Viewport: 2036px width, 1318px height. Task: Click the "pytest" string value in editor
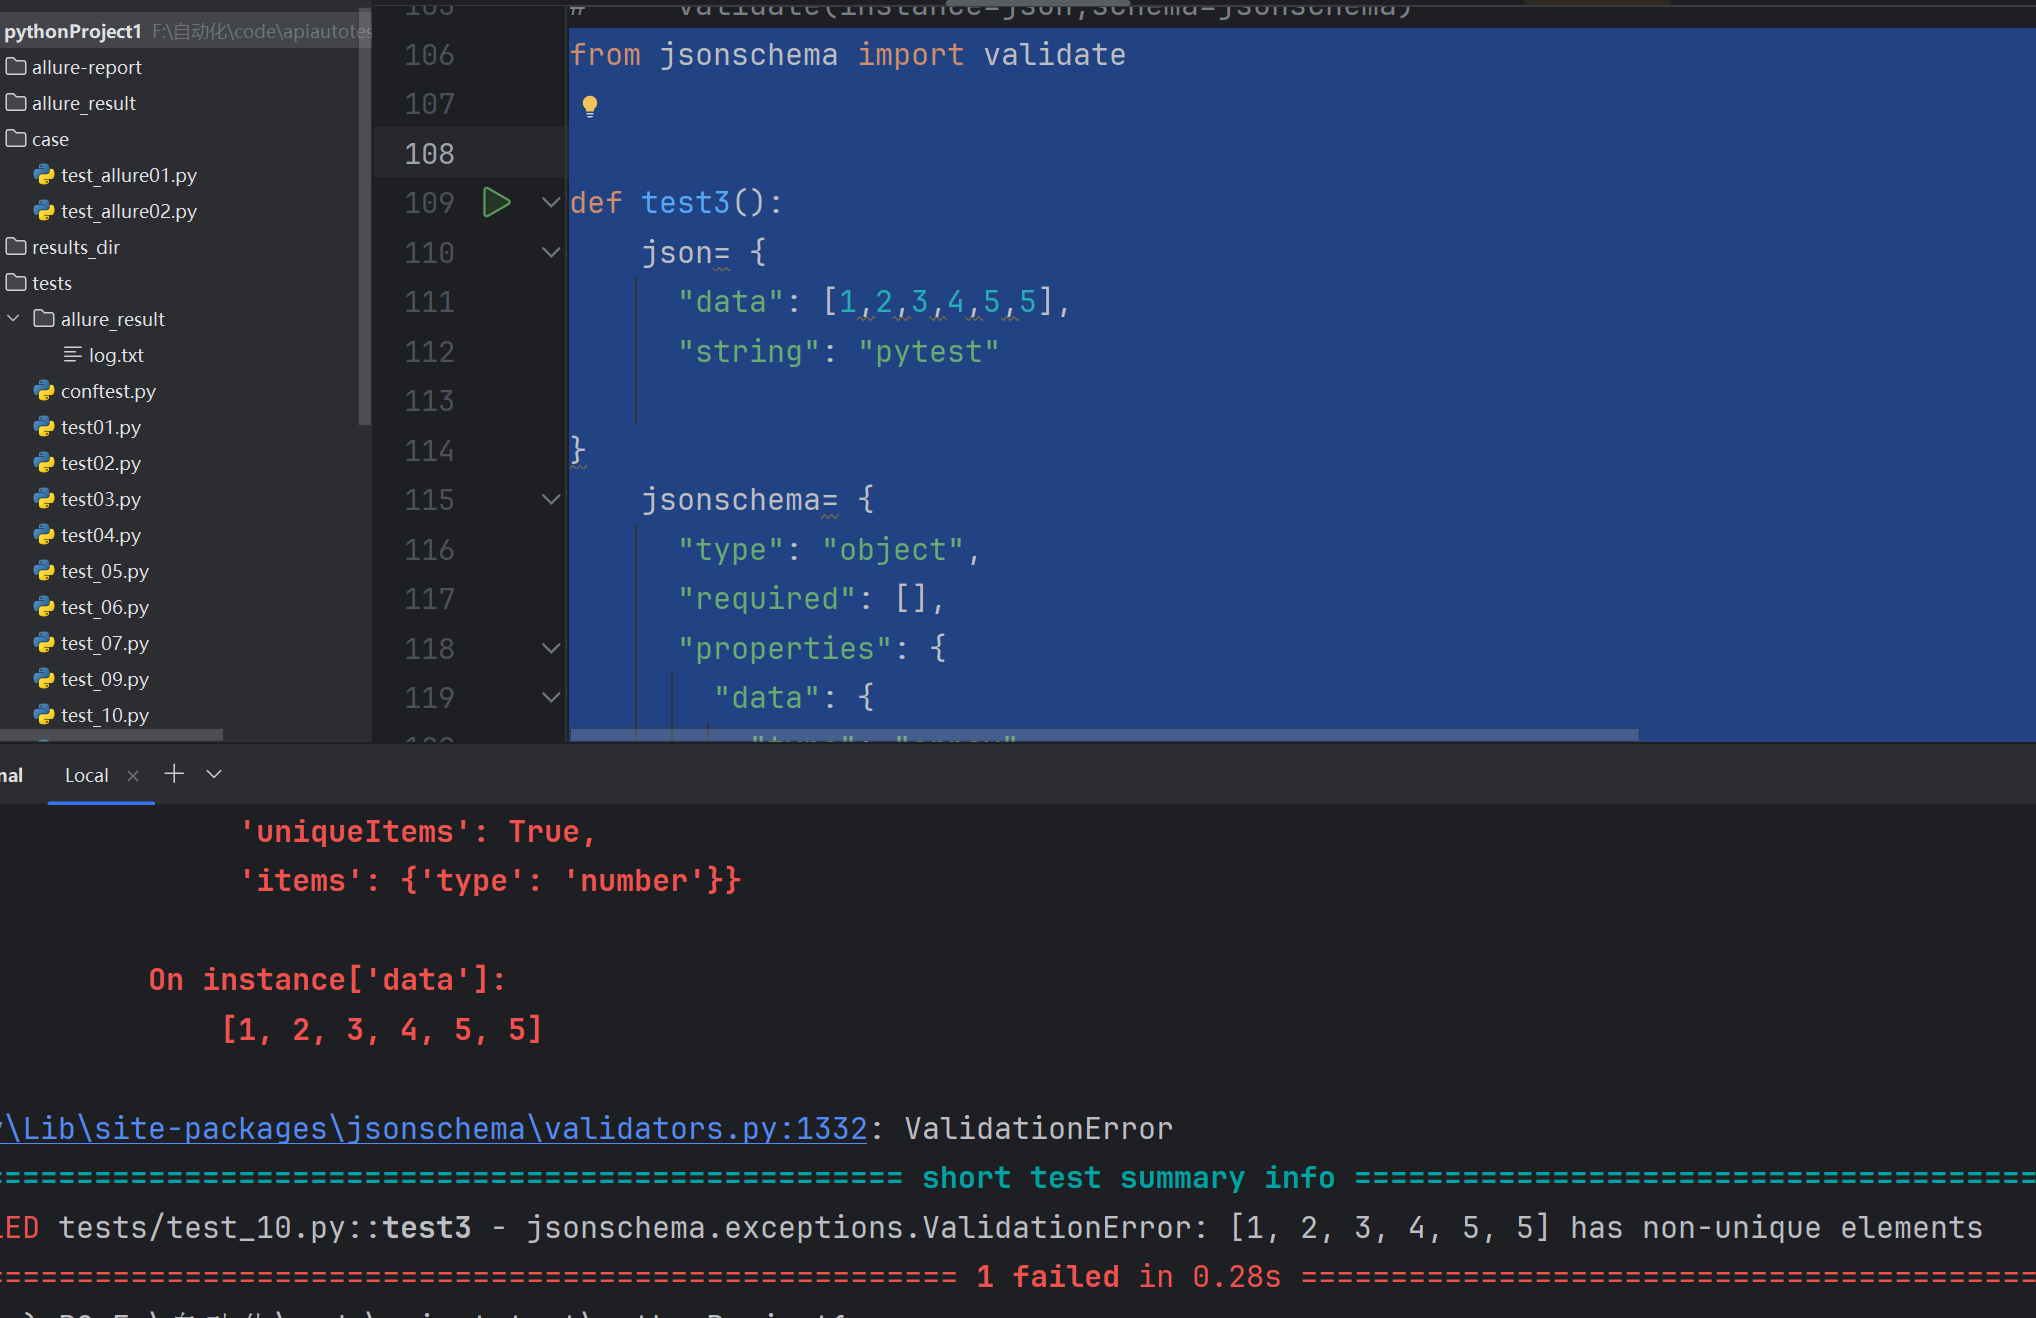pos(929,352)
